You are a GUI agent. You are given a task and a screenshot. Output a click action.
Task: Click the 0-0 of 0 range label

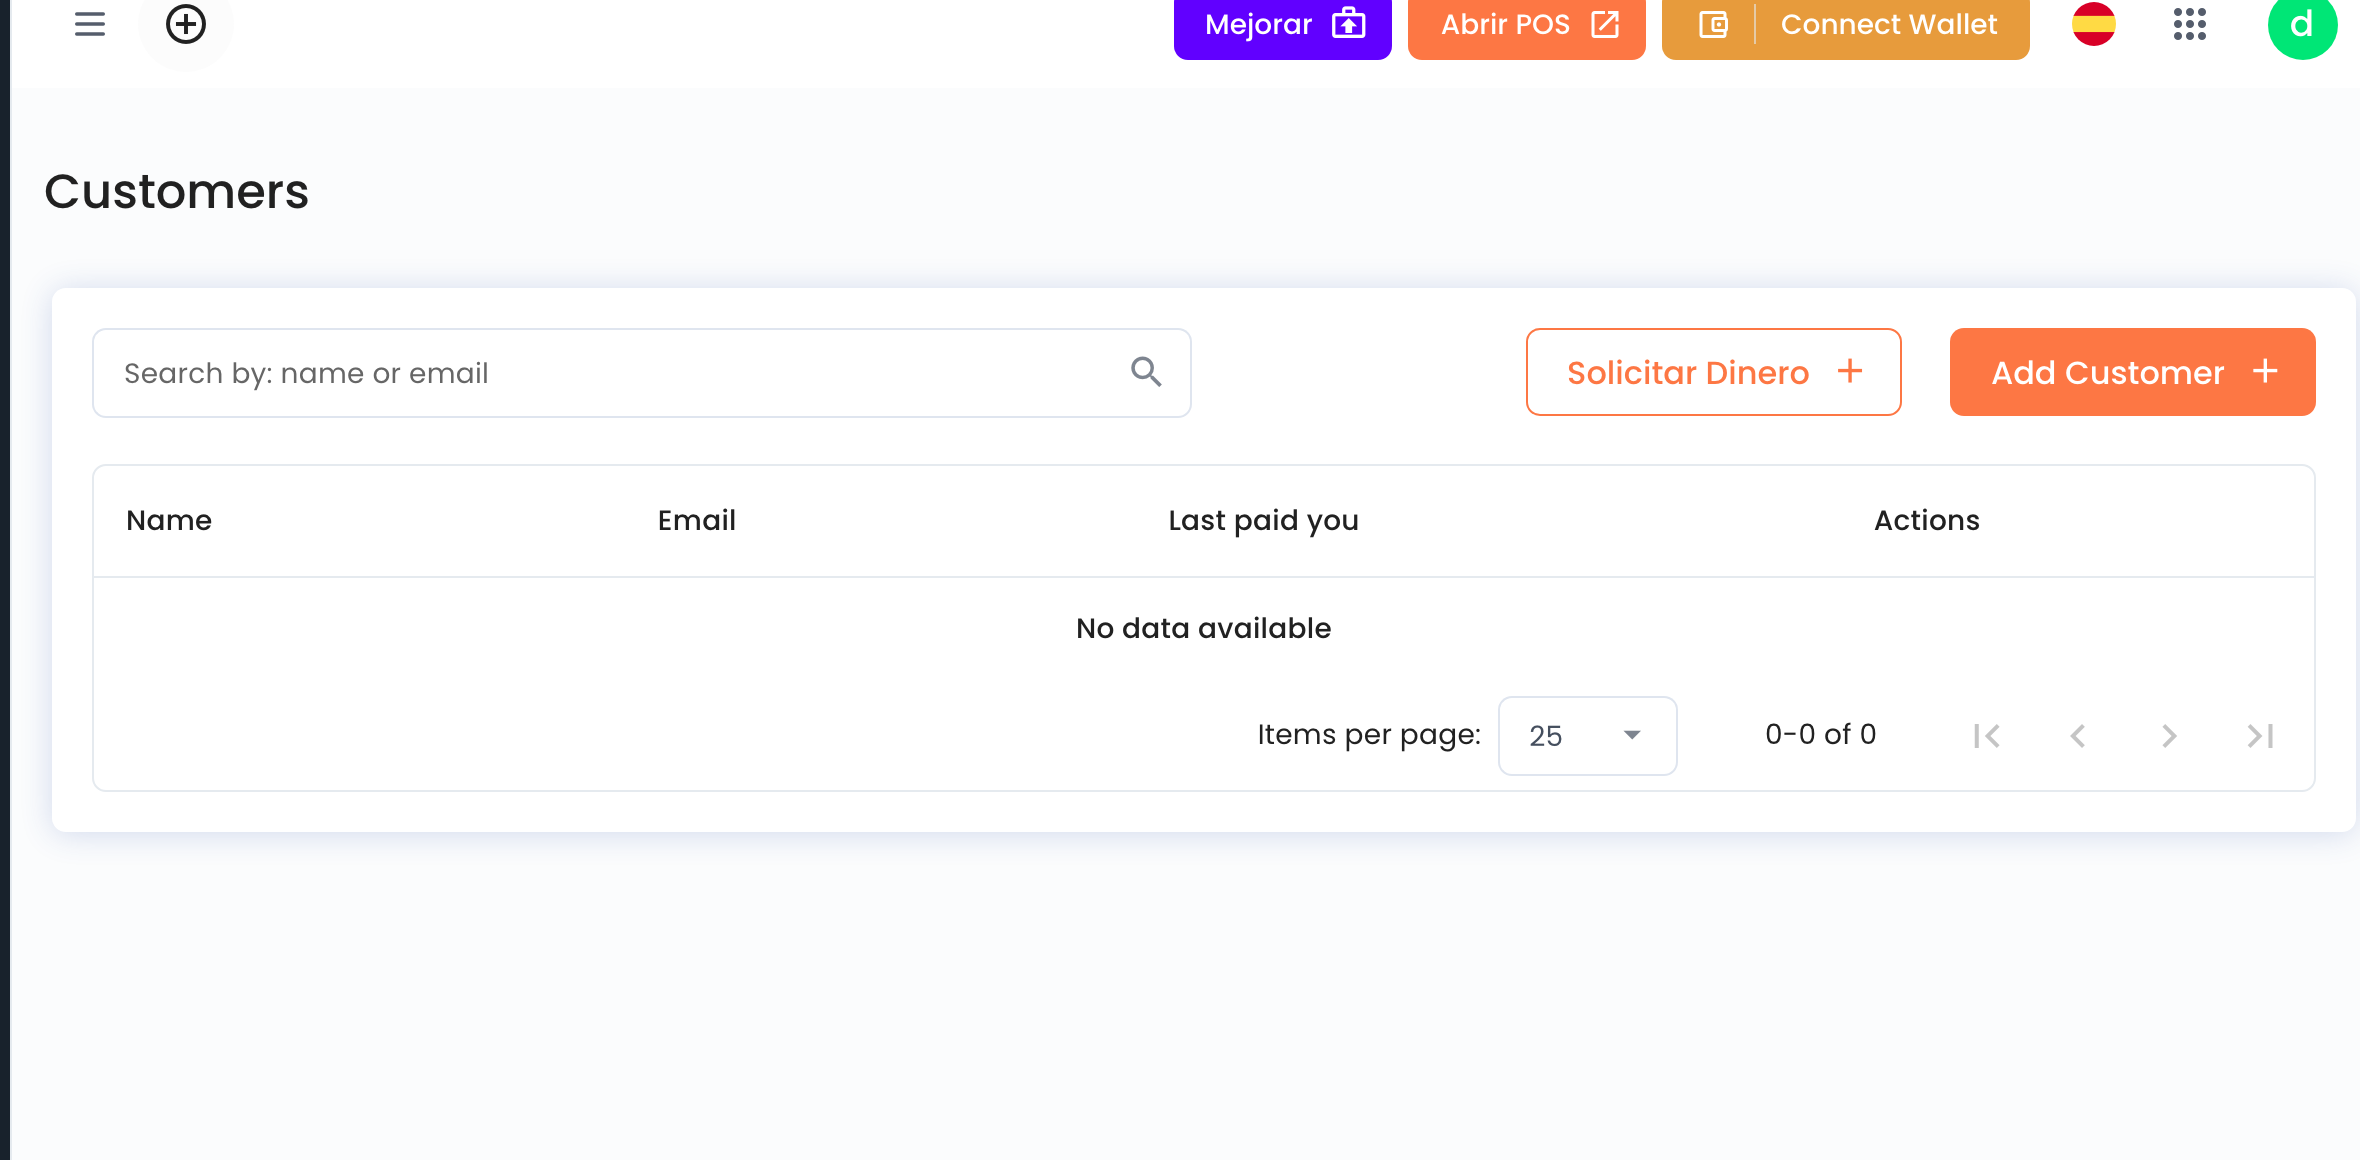click(1821, 734)
